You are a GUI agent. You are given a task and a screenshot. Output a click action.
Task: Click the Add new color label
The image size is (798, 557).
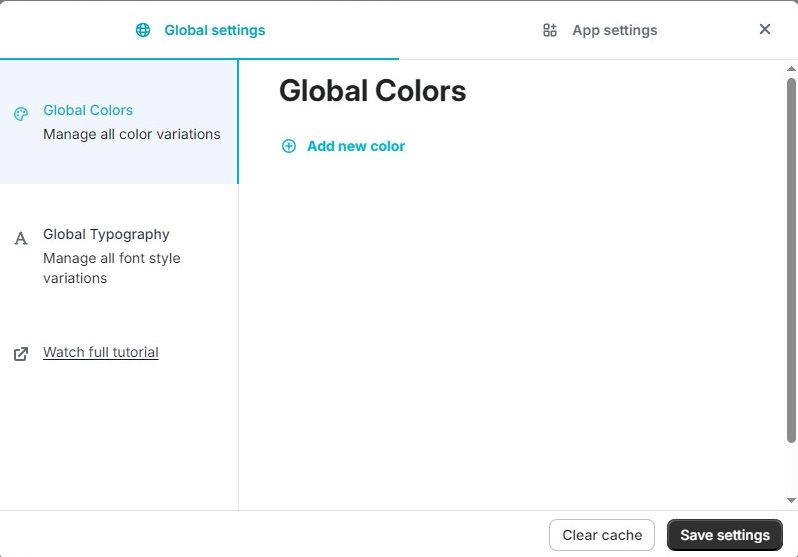tap(356, 146)
